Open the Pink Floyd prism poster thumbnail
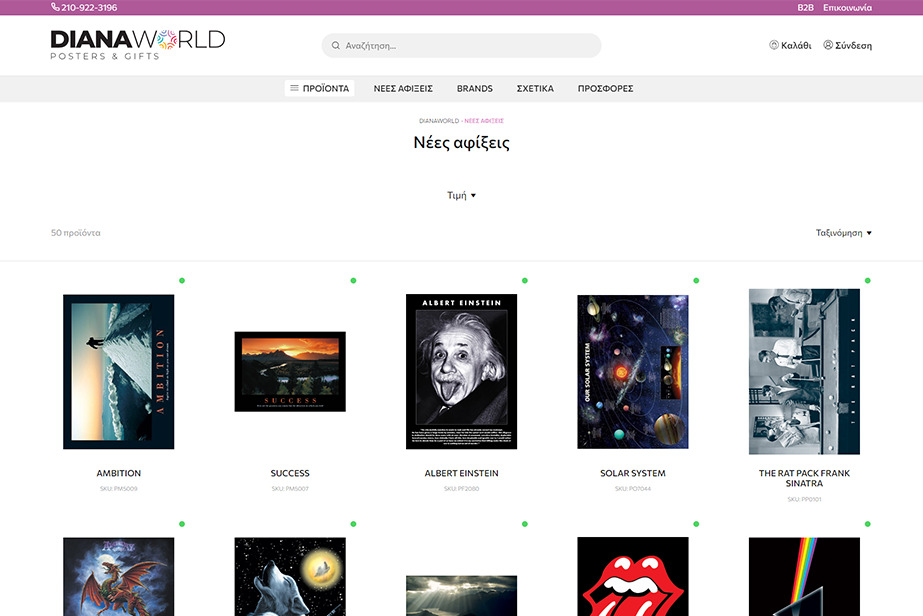The width and height of the screenshot is (923, 616). tap(804, 577)
